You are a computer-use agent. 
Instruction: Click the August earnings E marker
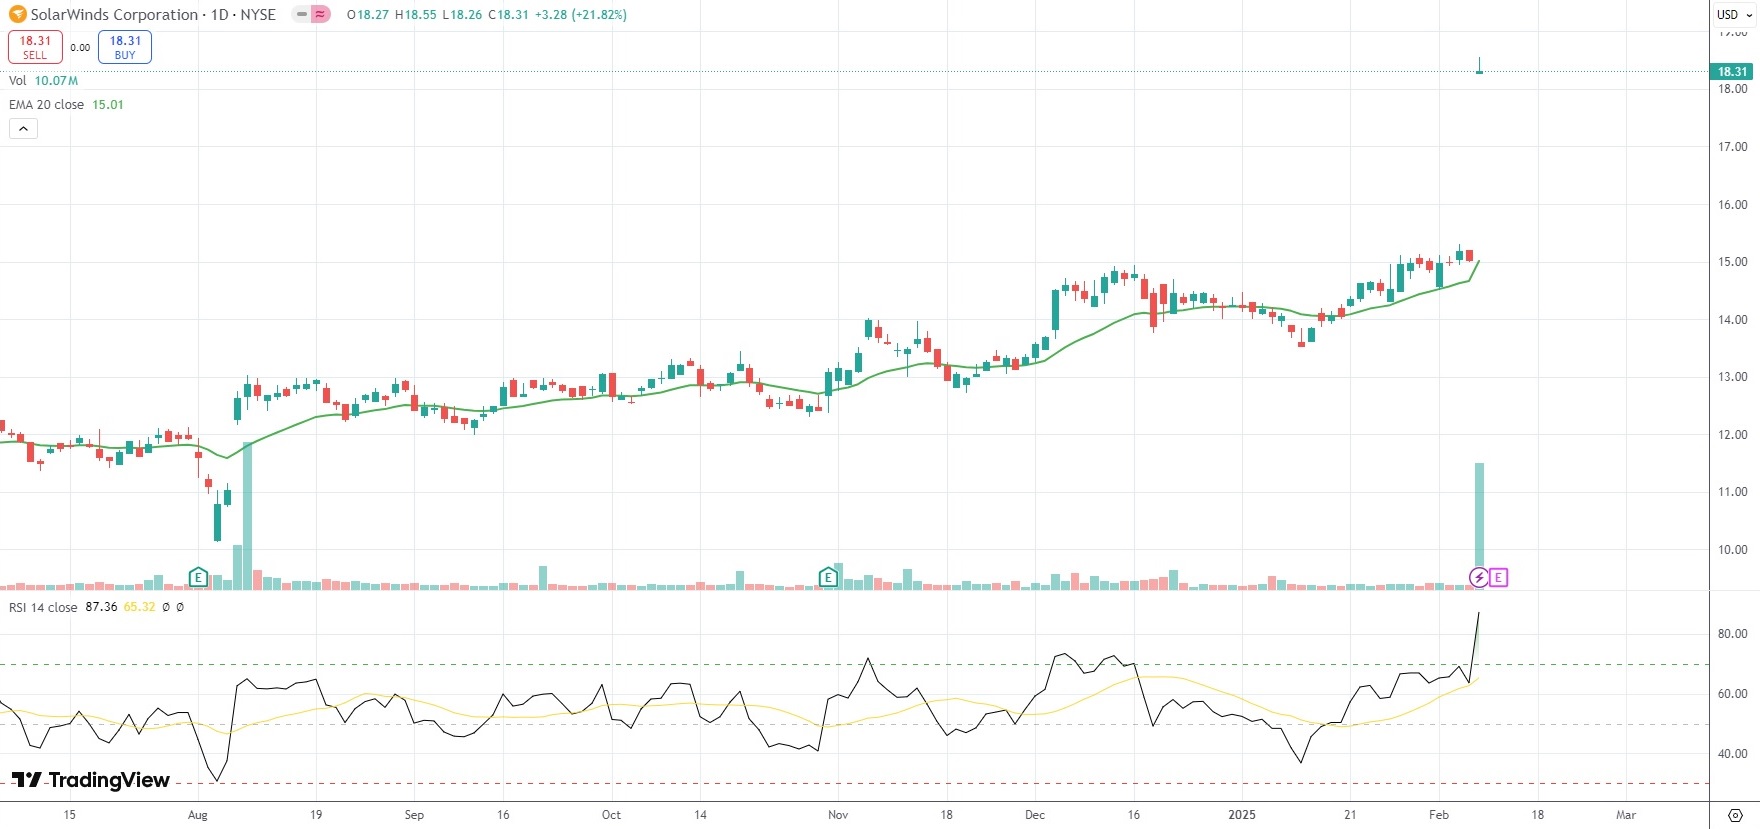198,577
